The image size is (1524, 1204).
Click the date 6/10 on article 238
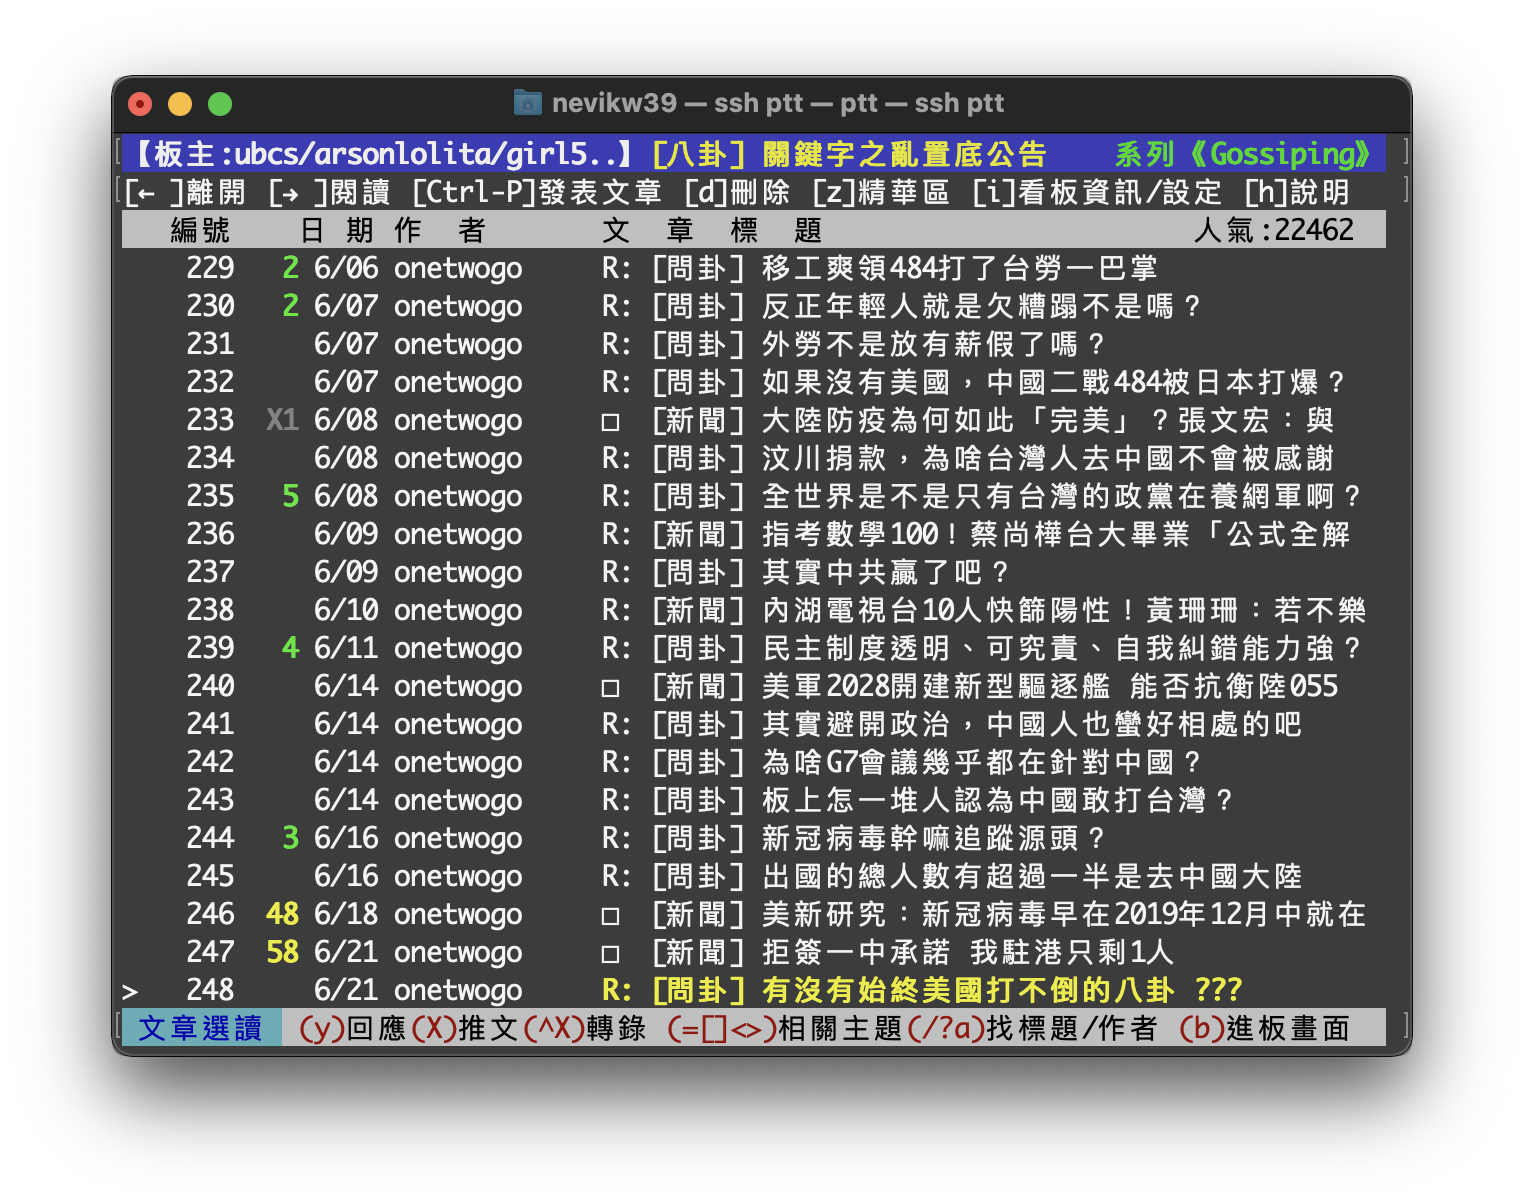[x=346, y=610]
